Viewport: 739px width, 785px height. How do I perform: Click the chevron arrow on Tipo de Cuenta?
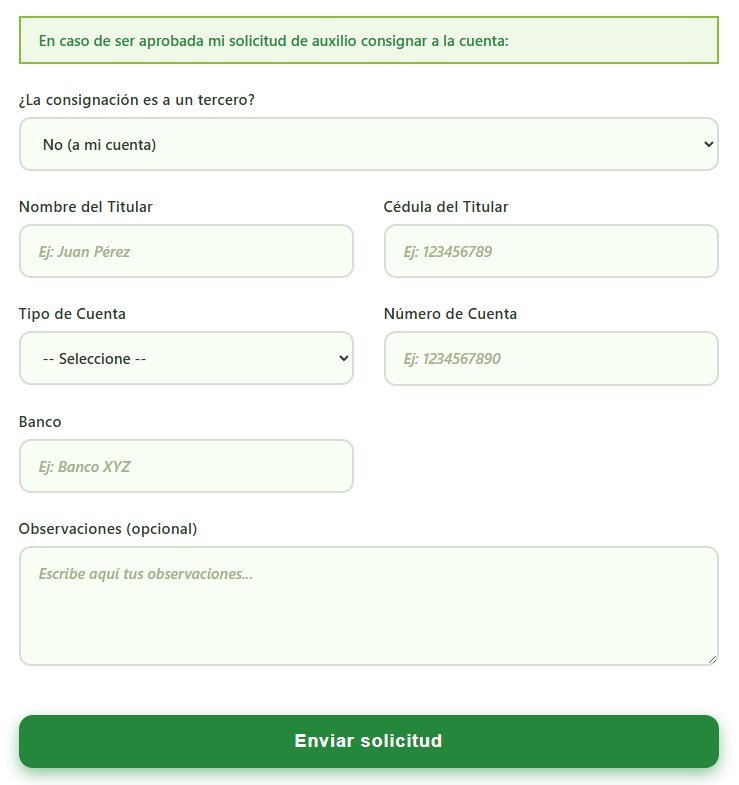tap(344, 358)
